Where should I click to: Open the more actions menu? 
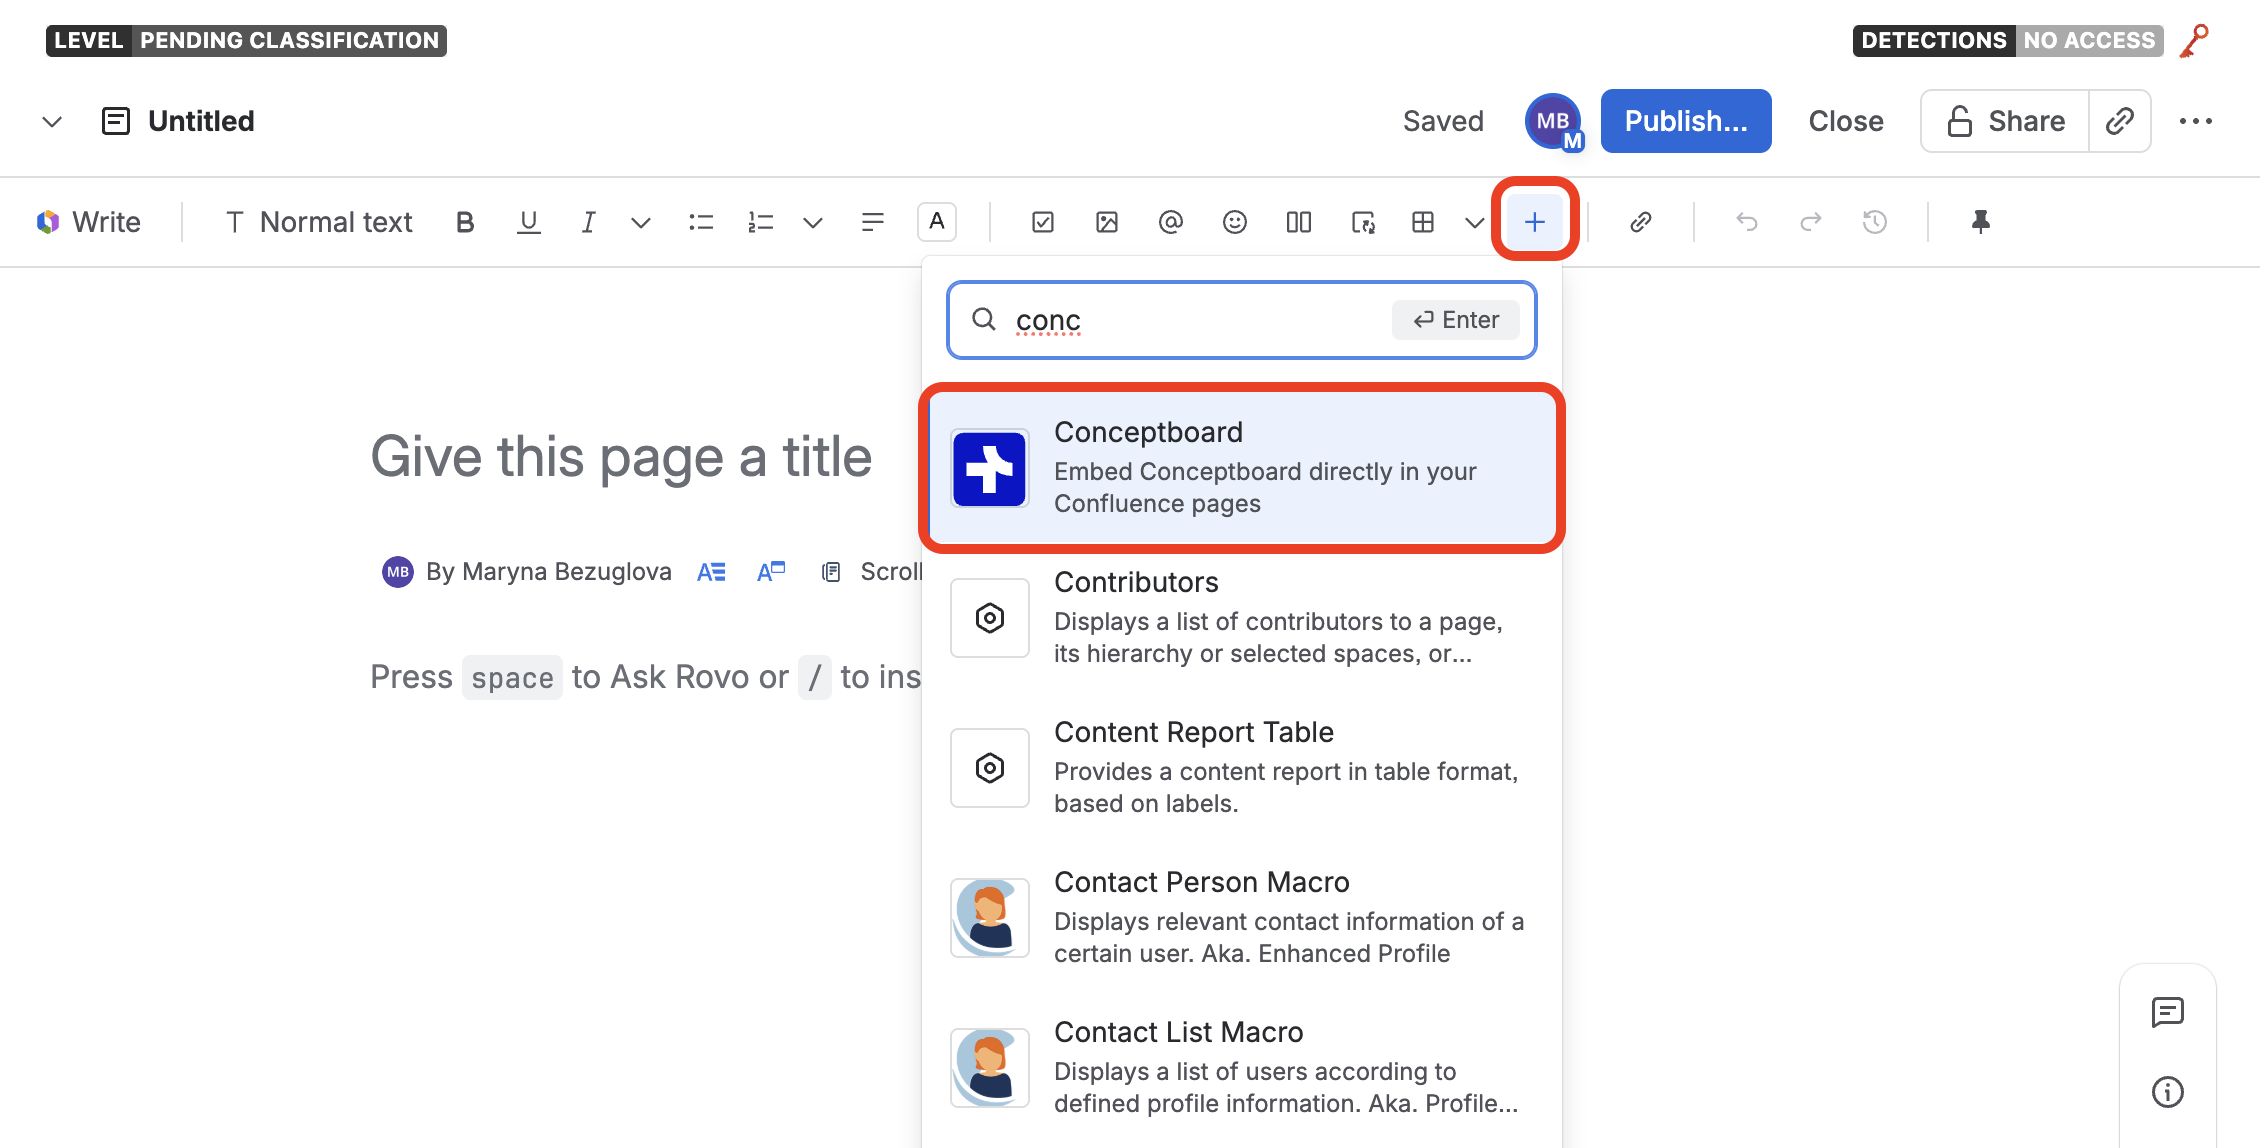(2196, 121)
